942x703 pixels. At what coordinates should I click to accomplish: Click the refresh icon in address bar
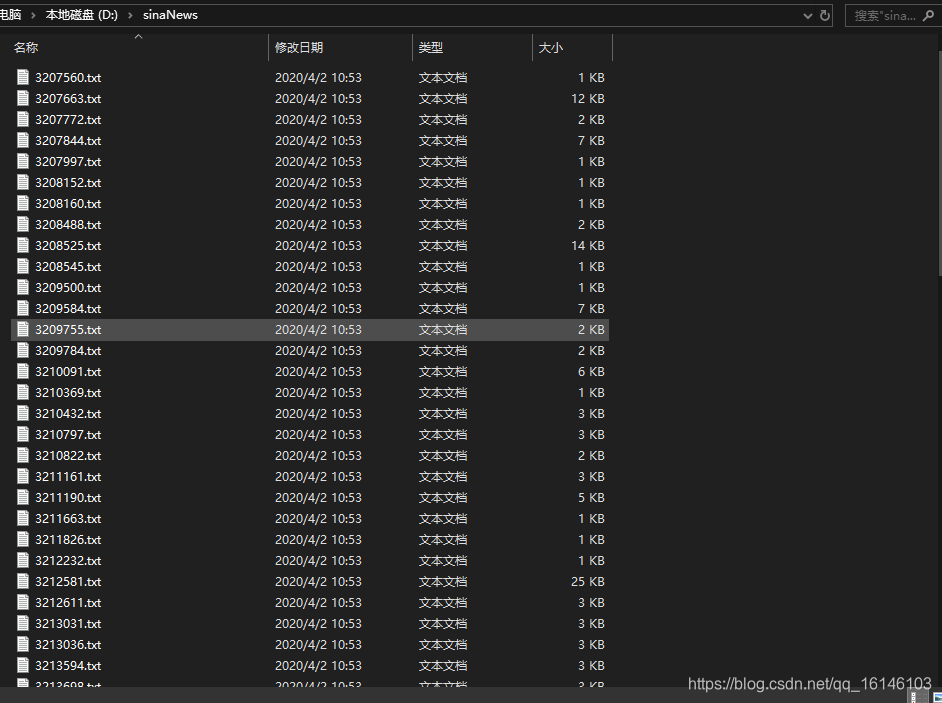point(825,16)
